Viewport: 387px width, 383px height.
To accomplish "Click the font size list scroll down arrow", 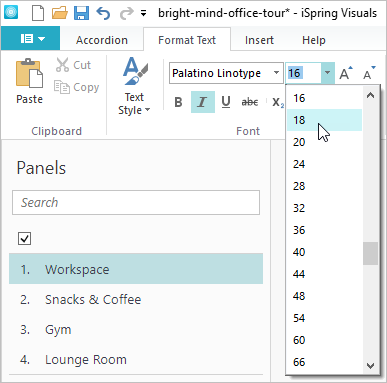I will pos(370,365).
